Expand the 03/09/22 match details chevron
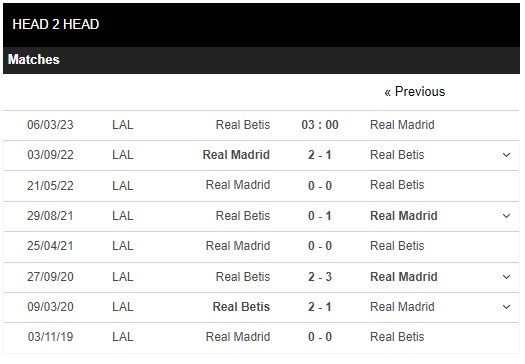Viewport: 525px width, 364px height. pyautogui.click(x=506, y=155)
